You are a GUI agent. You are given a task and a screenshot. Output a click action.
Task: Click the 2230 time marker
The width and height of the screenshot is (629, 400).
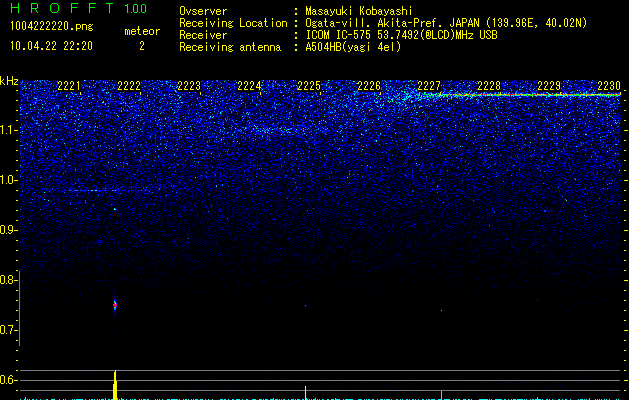pyautogui.click(x=609, y=86)
